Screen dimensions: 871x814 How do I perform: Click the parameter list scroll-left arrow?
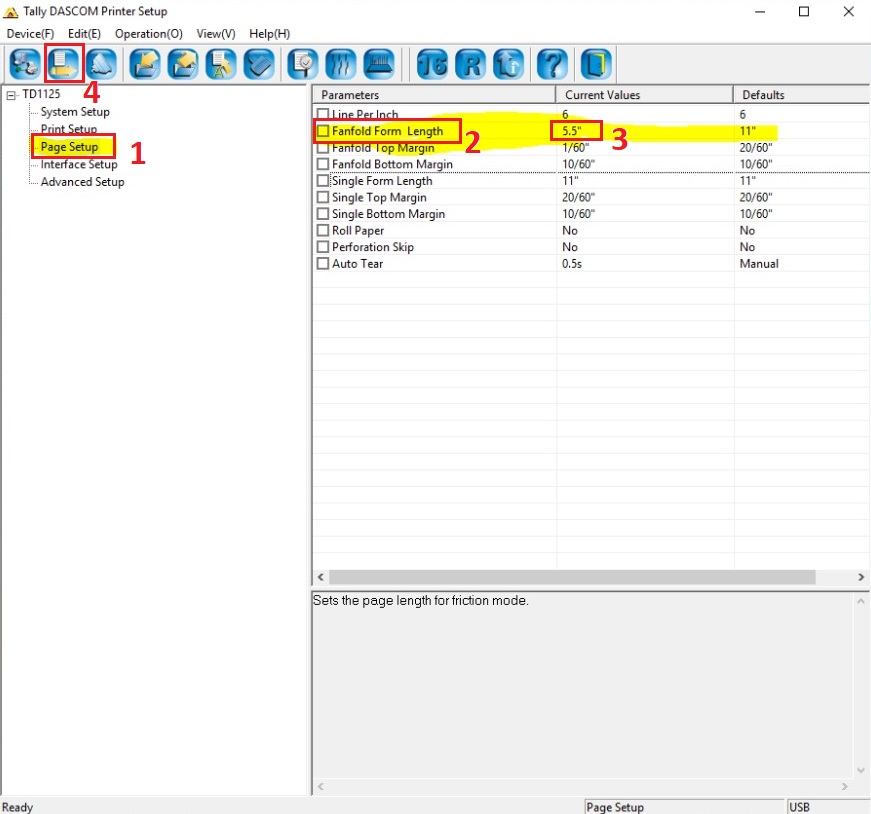pyautogui.click(x=321, y=577)
